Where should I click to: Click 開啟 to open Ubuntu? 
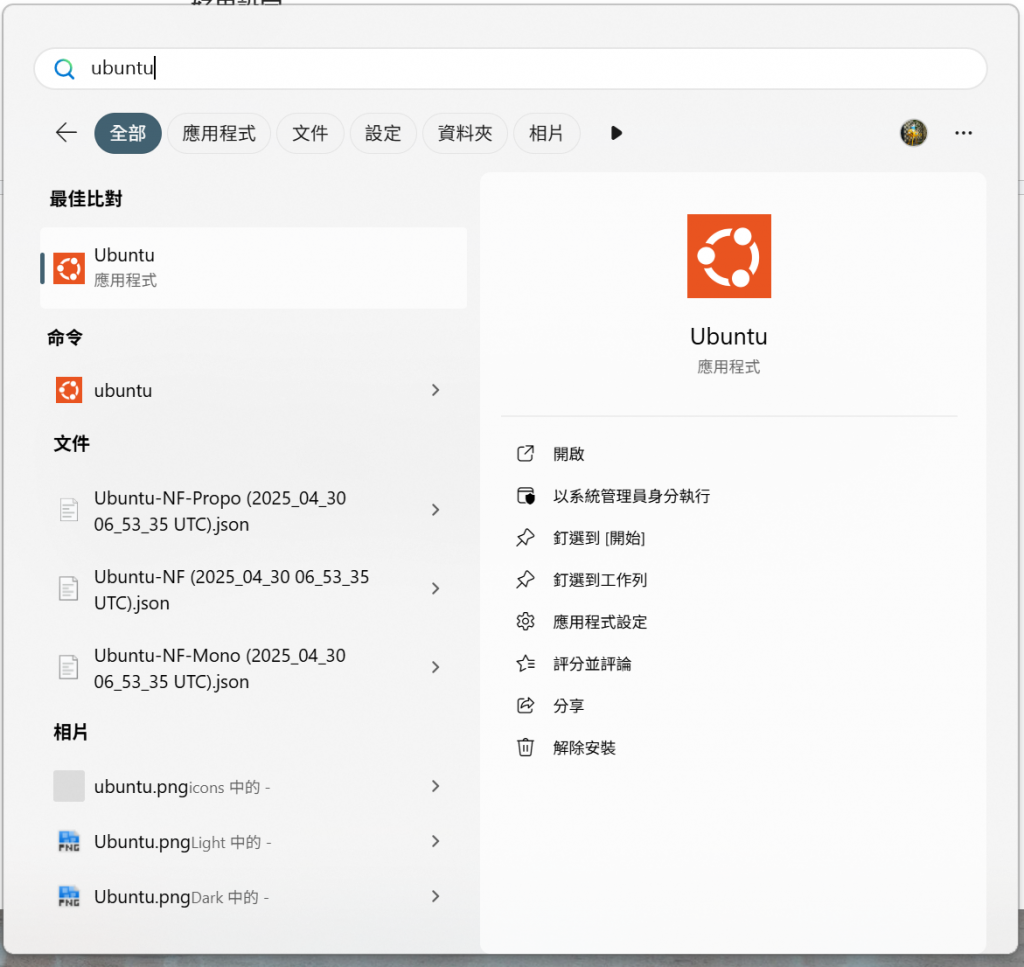pyautogui.click(x=568, y=454)
